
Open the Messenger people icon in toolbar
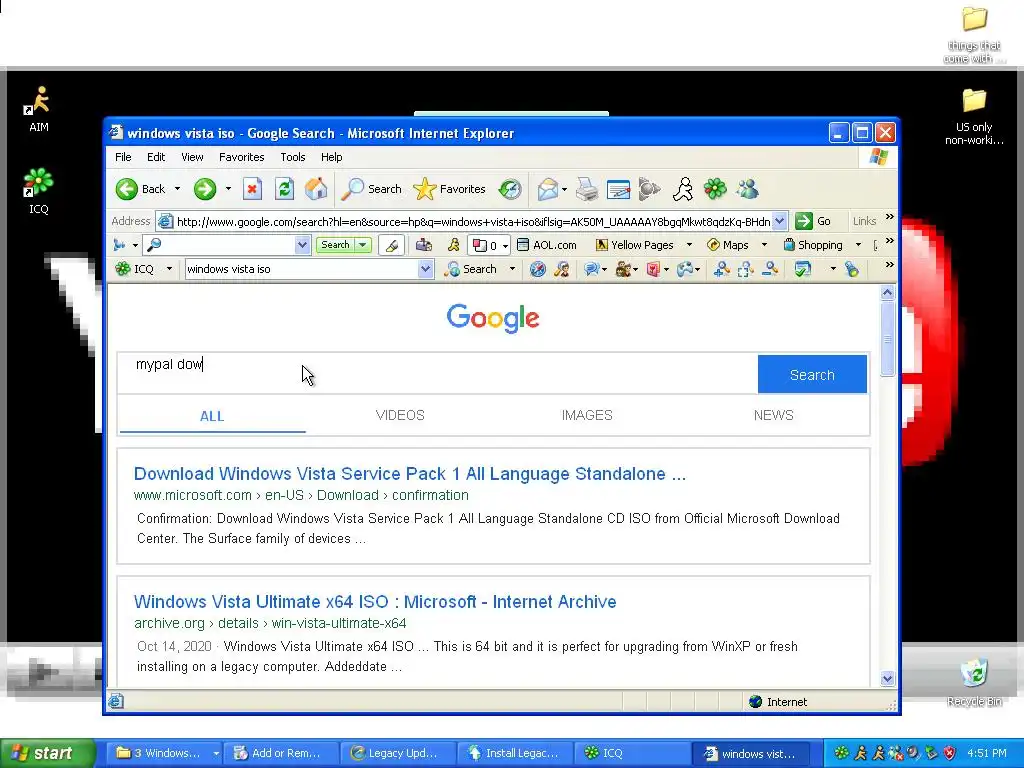click(x=748, y=189)
